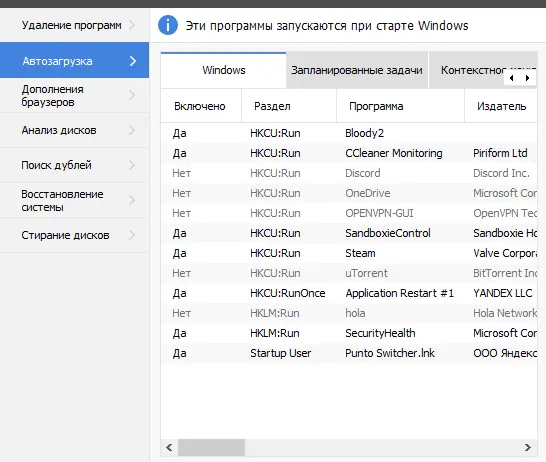Image resolution: width=546 pixels, height=462 pixels.
Task: Click white chevron next to Автозагрузка
Action: pyautogui.click(x=133, y=61)
